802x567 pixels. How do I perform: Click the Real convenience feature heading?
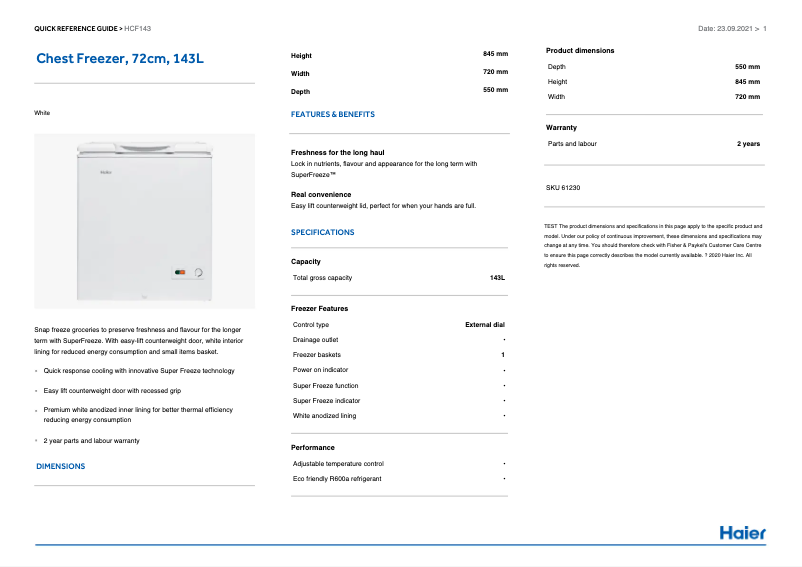[321, 194]
